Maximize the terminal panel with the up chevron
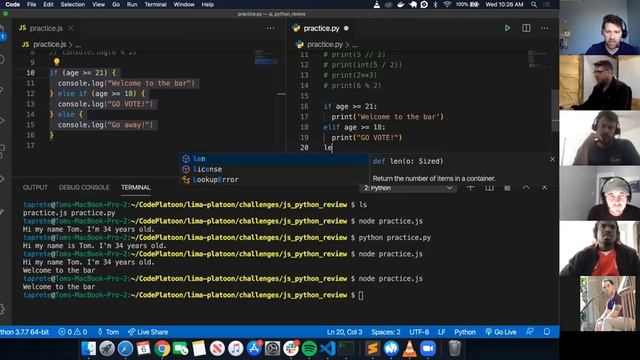Screen dimensions: 640x360 (x=526, y=188)
